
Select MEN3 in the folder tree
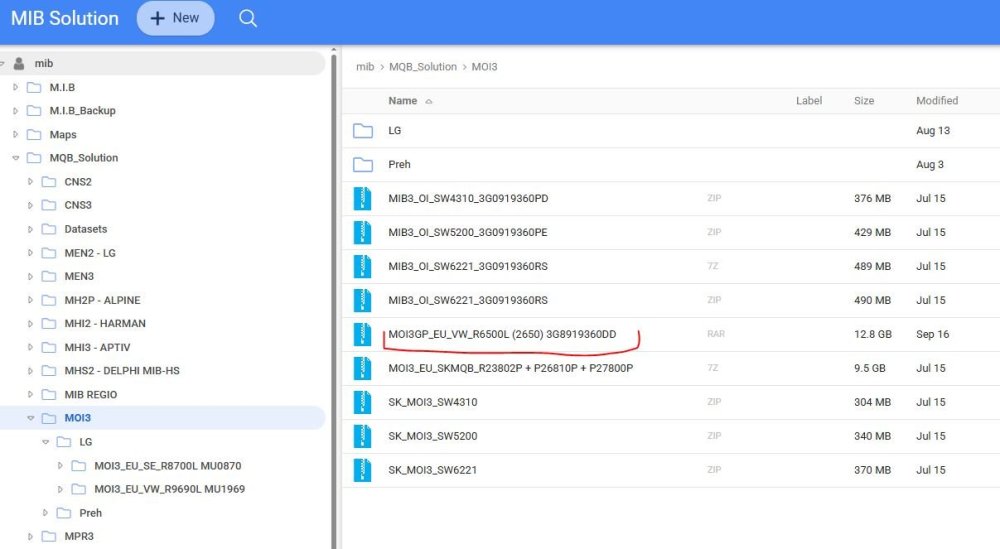coord(79,276)
